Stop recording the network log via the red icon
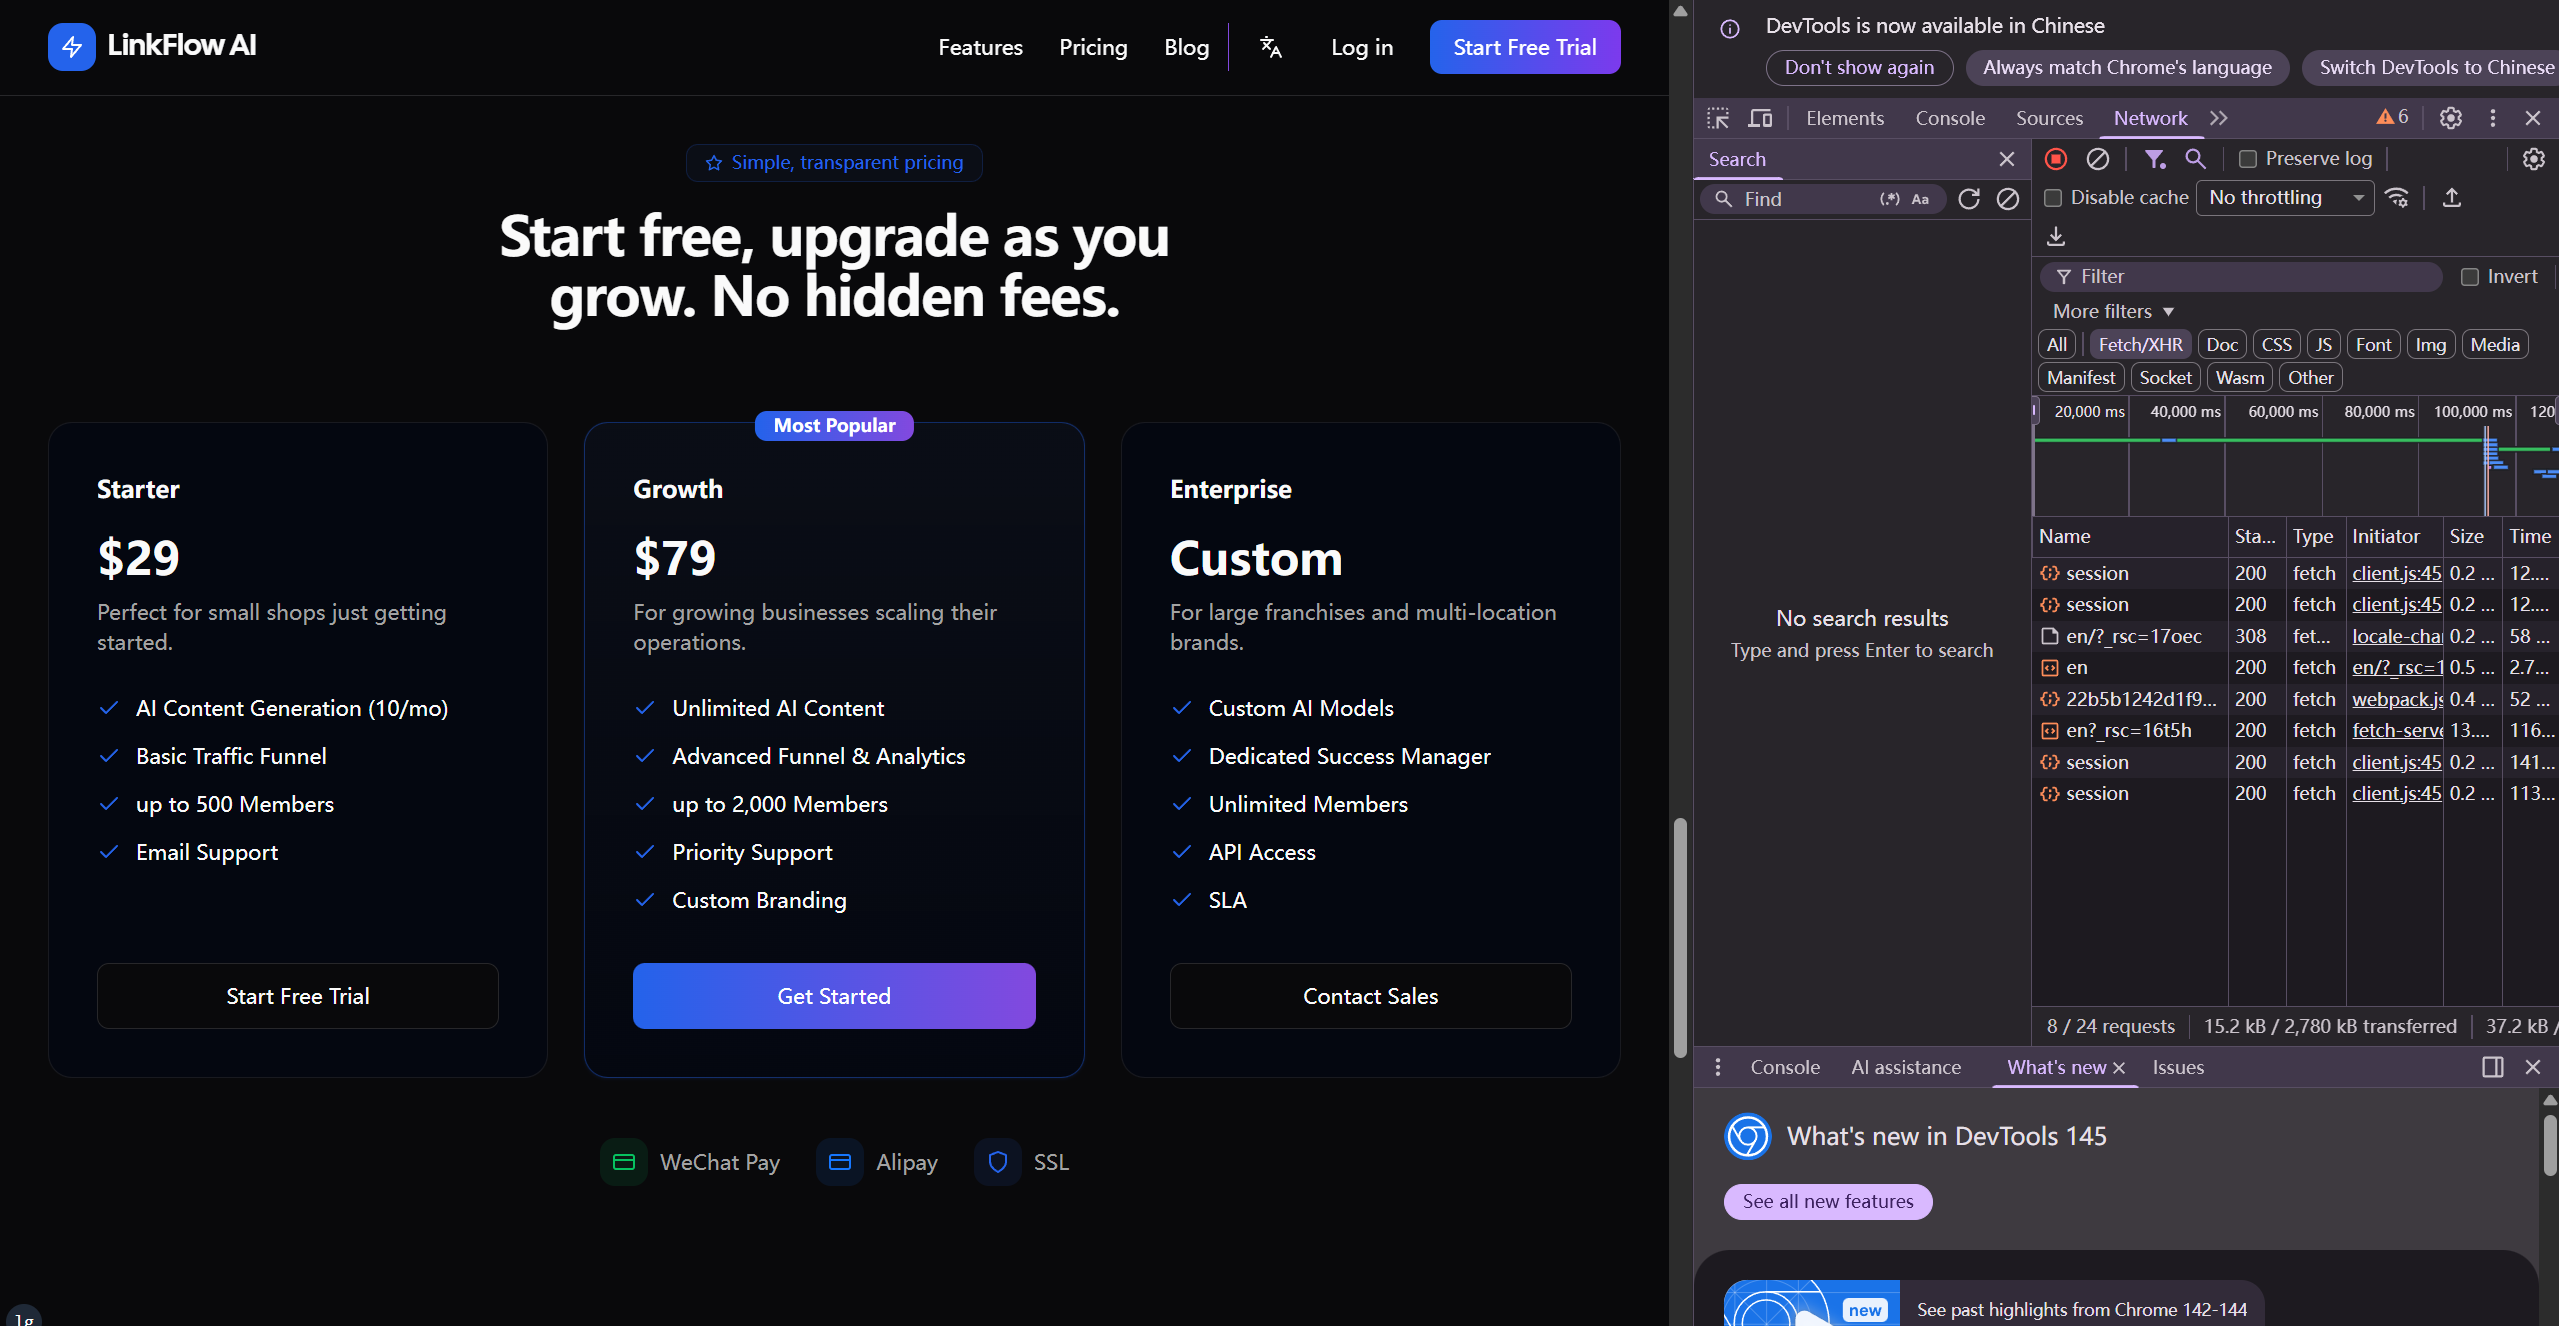 (x=2056, y=159)
